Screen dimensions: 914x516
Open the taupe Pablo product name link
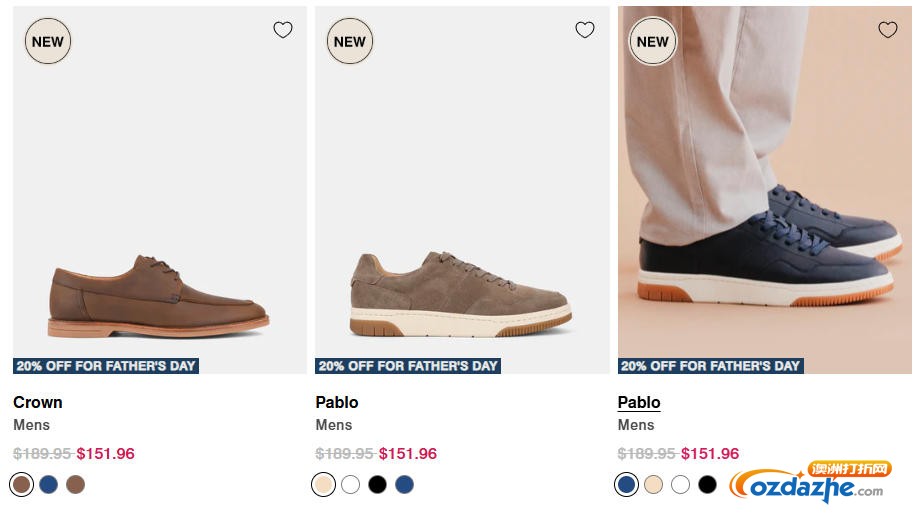tap(337, 402)
